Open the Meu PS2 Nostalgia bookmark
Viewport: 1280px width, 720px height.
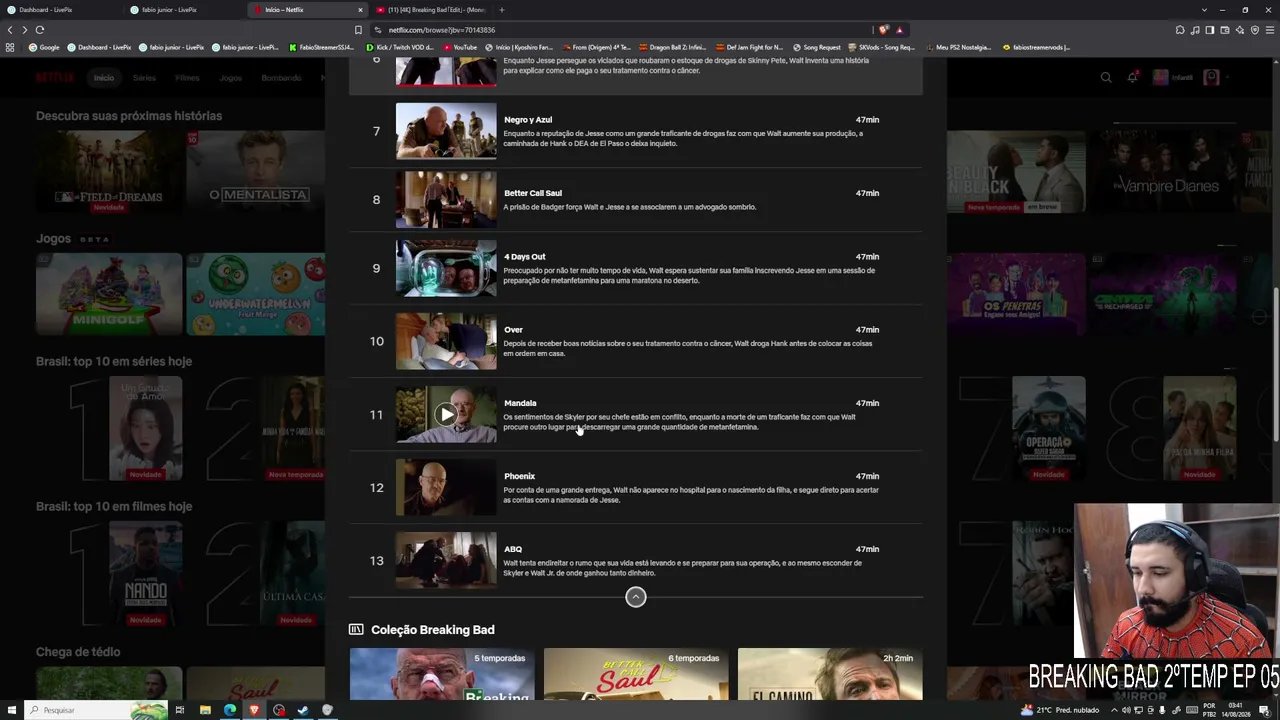coord(958,47)
